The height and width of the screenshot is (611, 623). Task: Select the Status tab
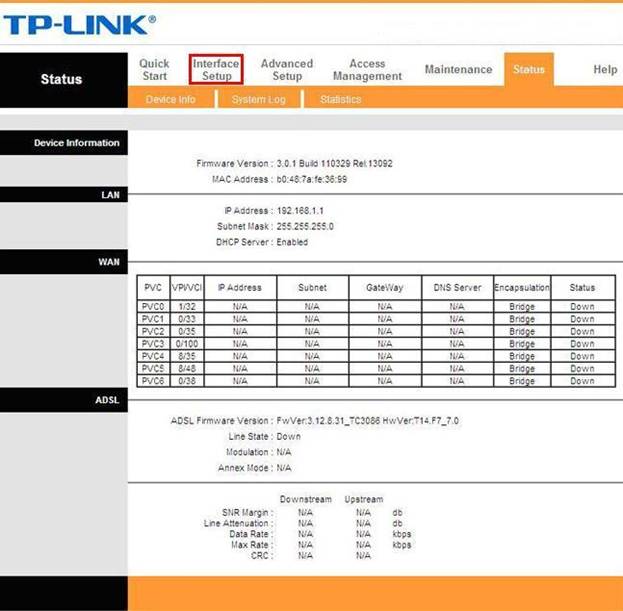(x=529, y=69)
